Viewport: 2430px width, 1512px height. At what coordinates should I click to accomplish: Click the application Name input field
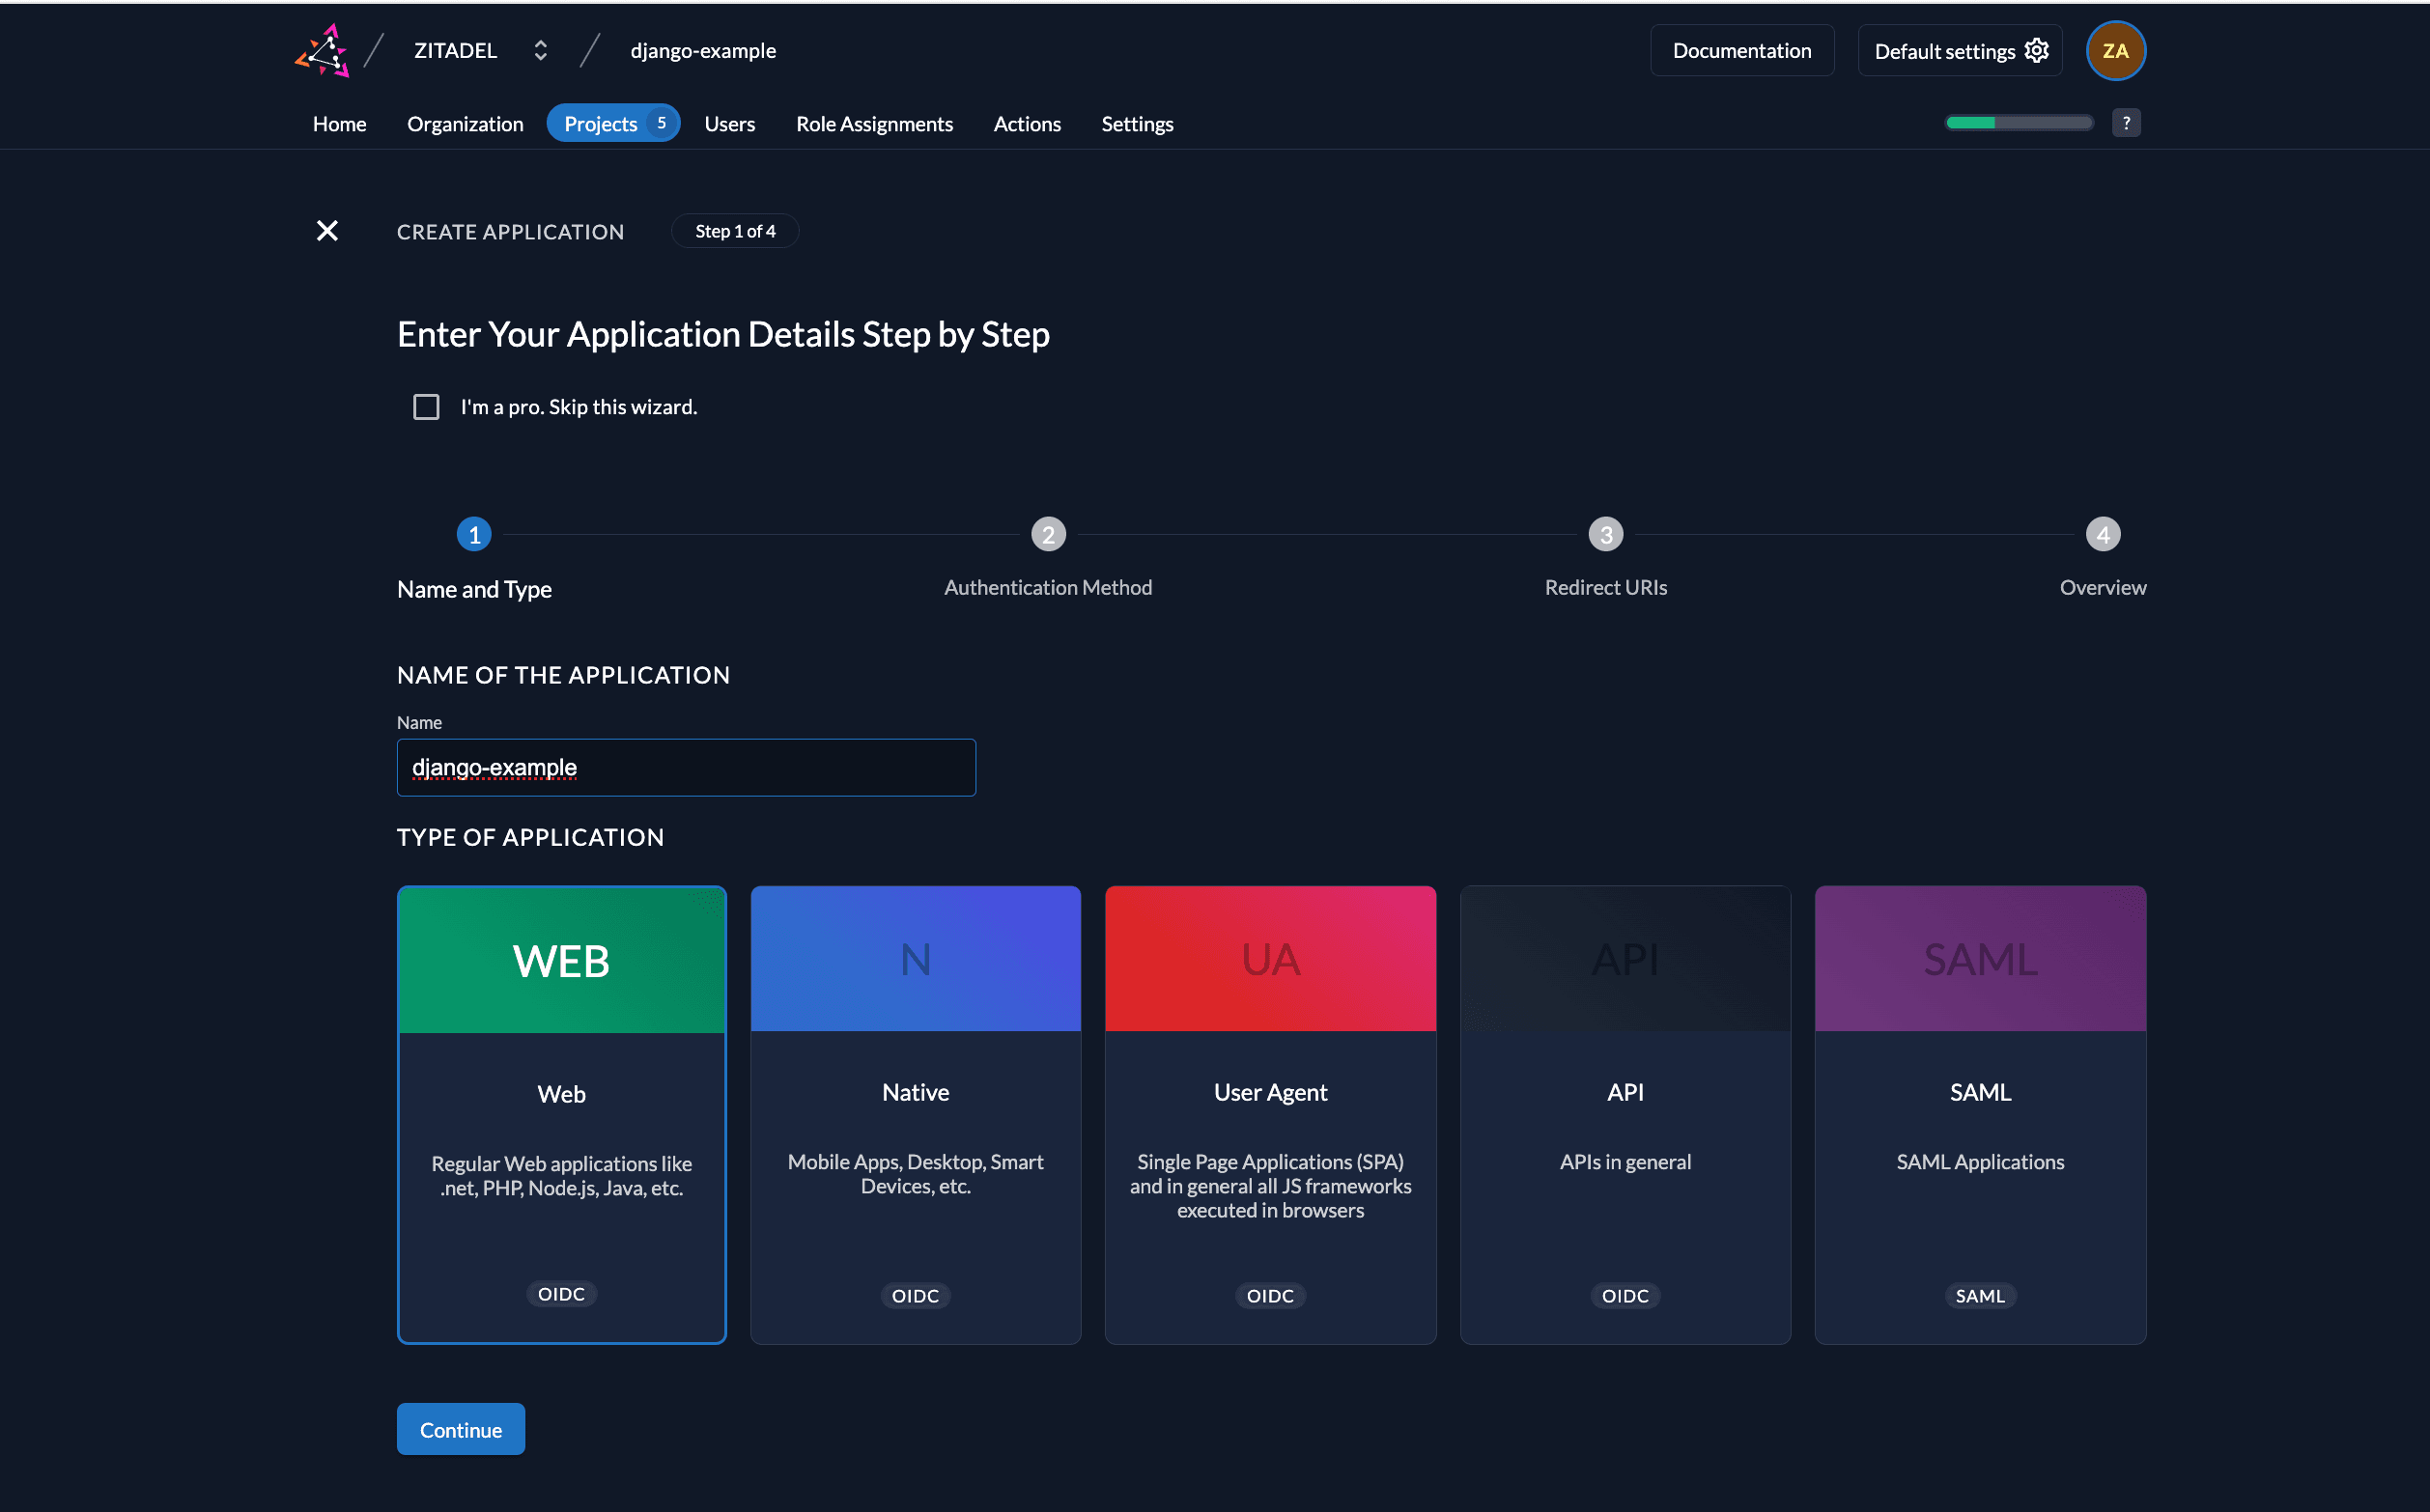coord(686,767)
